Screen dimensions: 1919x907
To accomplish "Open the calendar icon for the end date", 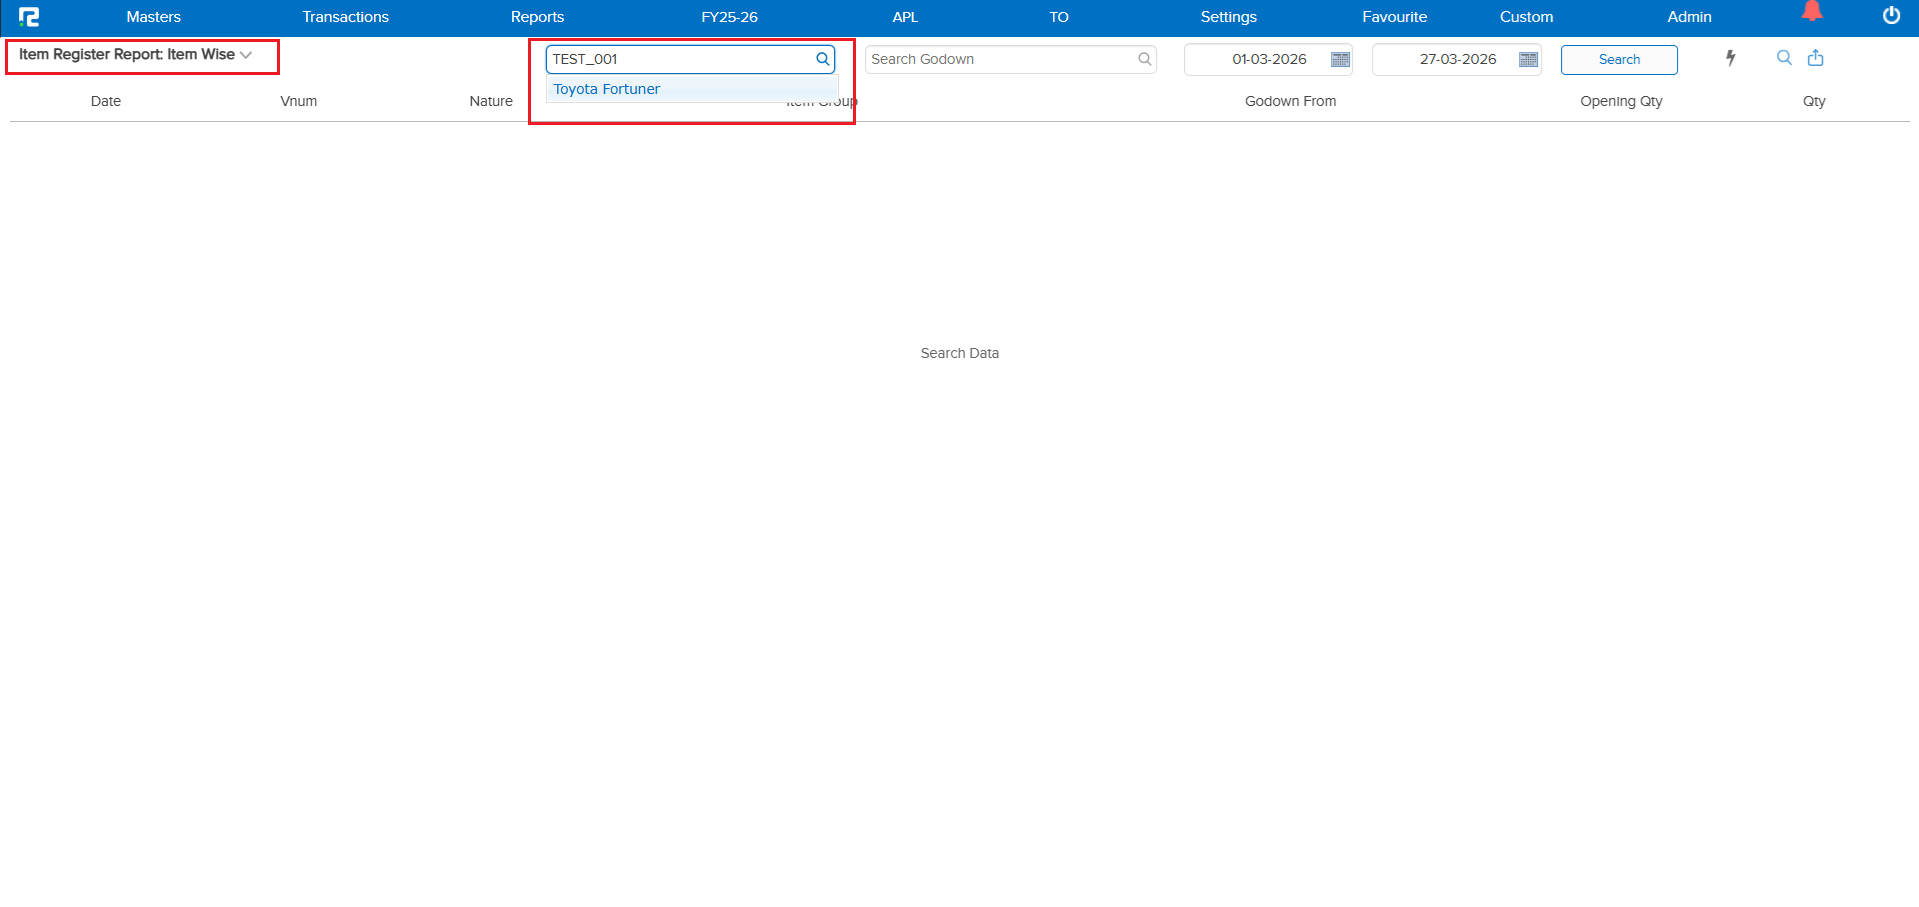I will pyautogui.click(x=1528, y=59).
